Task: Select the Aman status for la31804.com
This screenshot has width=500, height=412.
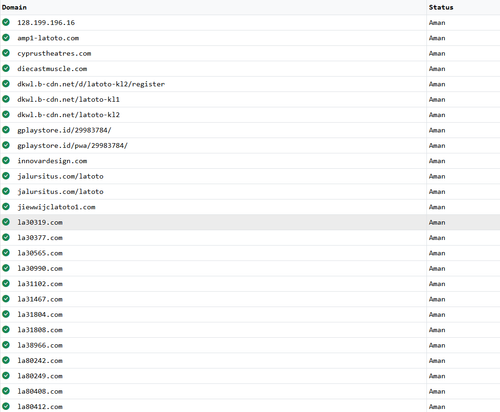Action: pos(437,314)
